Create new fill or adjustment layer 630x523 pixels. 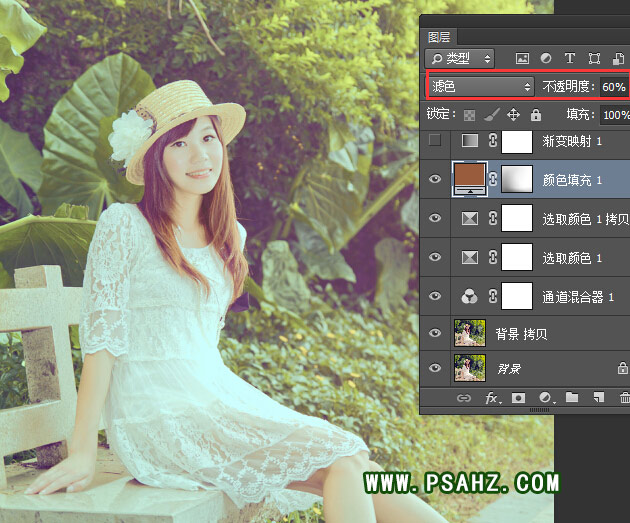pos(545,398)
